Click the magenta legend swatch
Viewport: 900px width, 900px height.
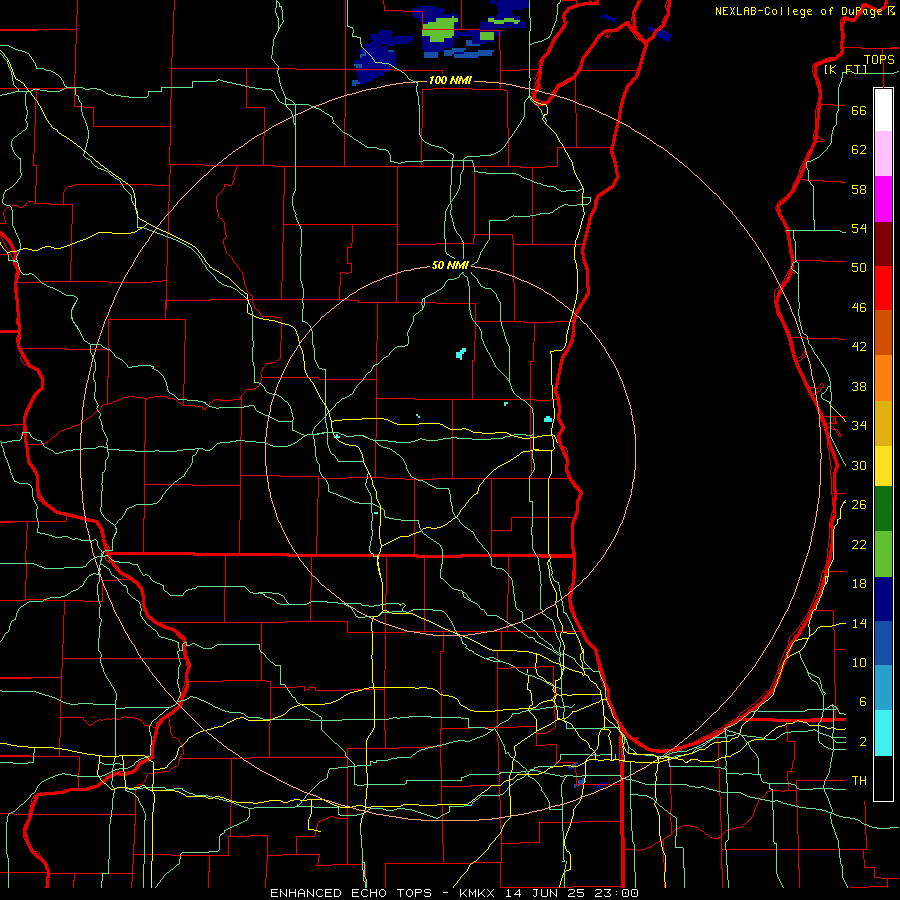point(883,199)
